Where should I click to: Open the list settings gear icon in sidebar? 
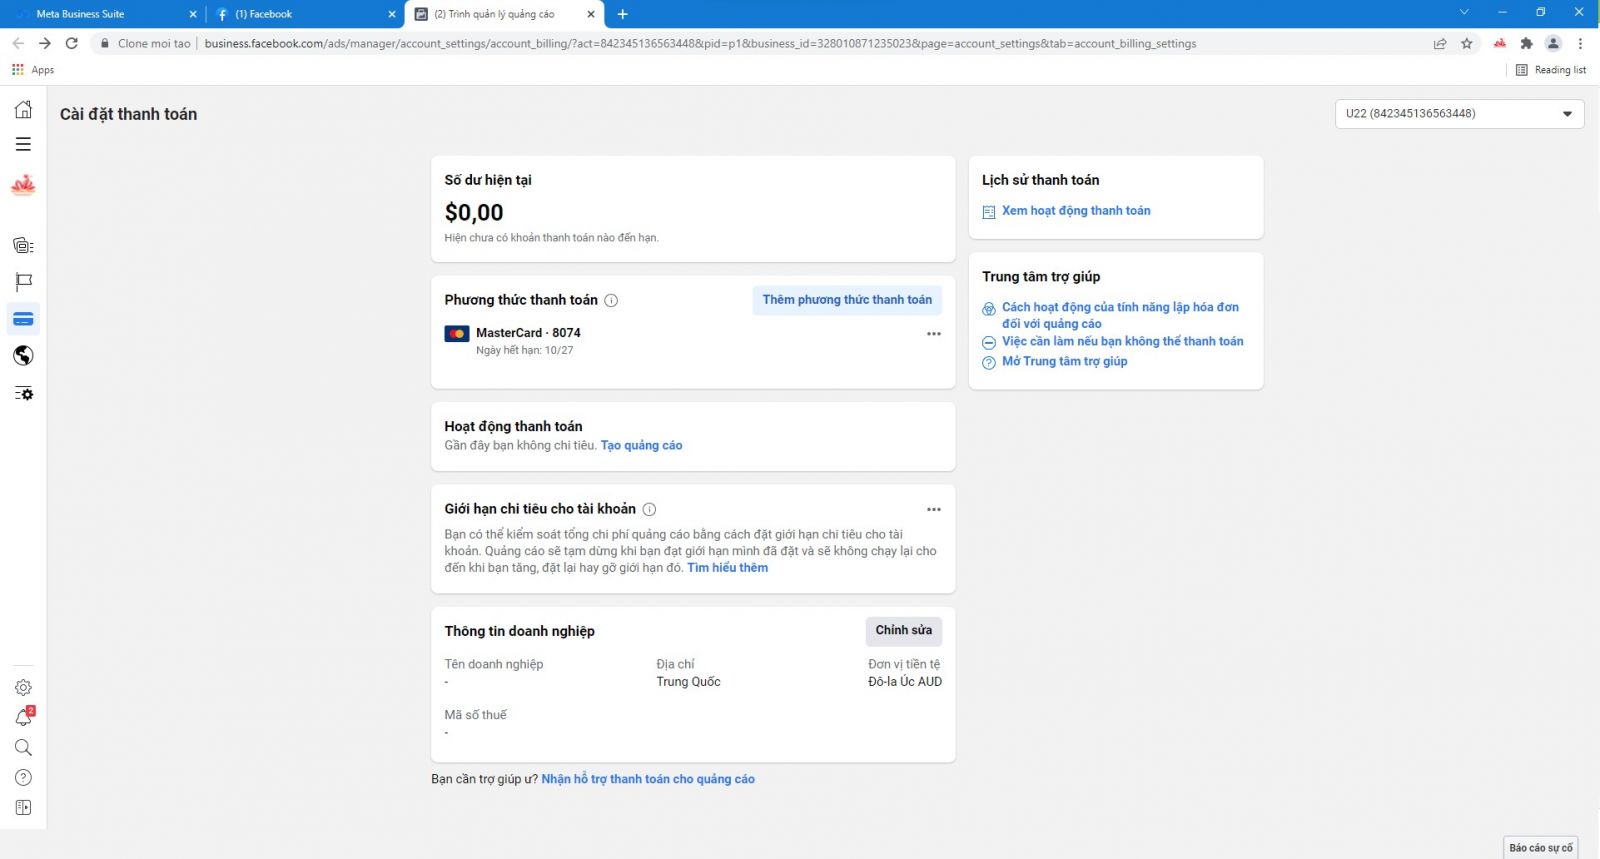23,393
